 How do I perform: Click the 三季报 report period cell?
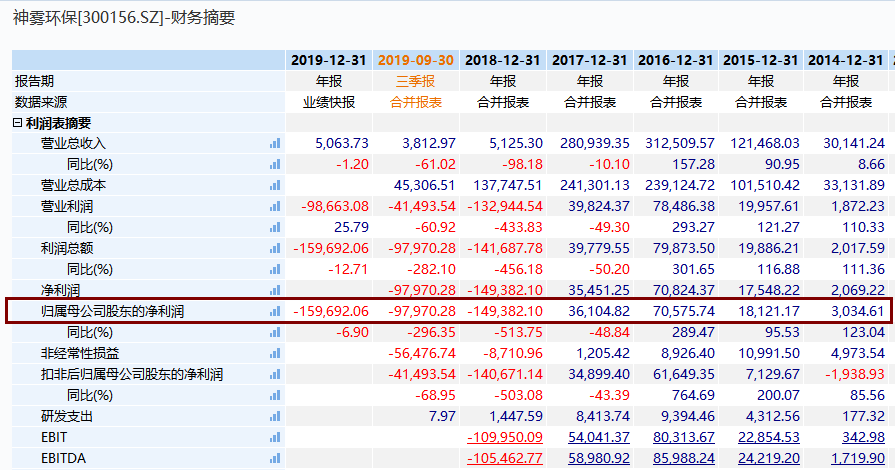coord(415,81)
